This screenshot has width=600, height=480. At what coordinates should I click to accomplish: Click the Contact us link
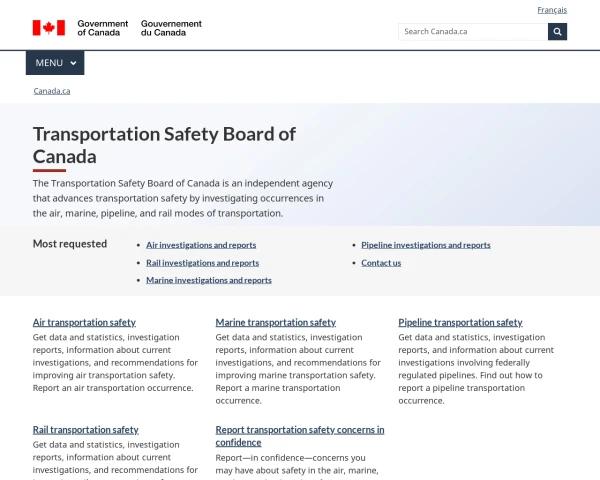381,263
